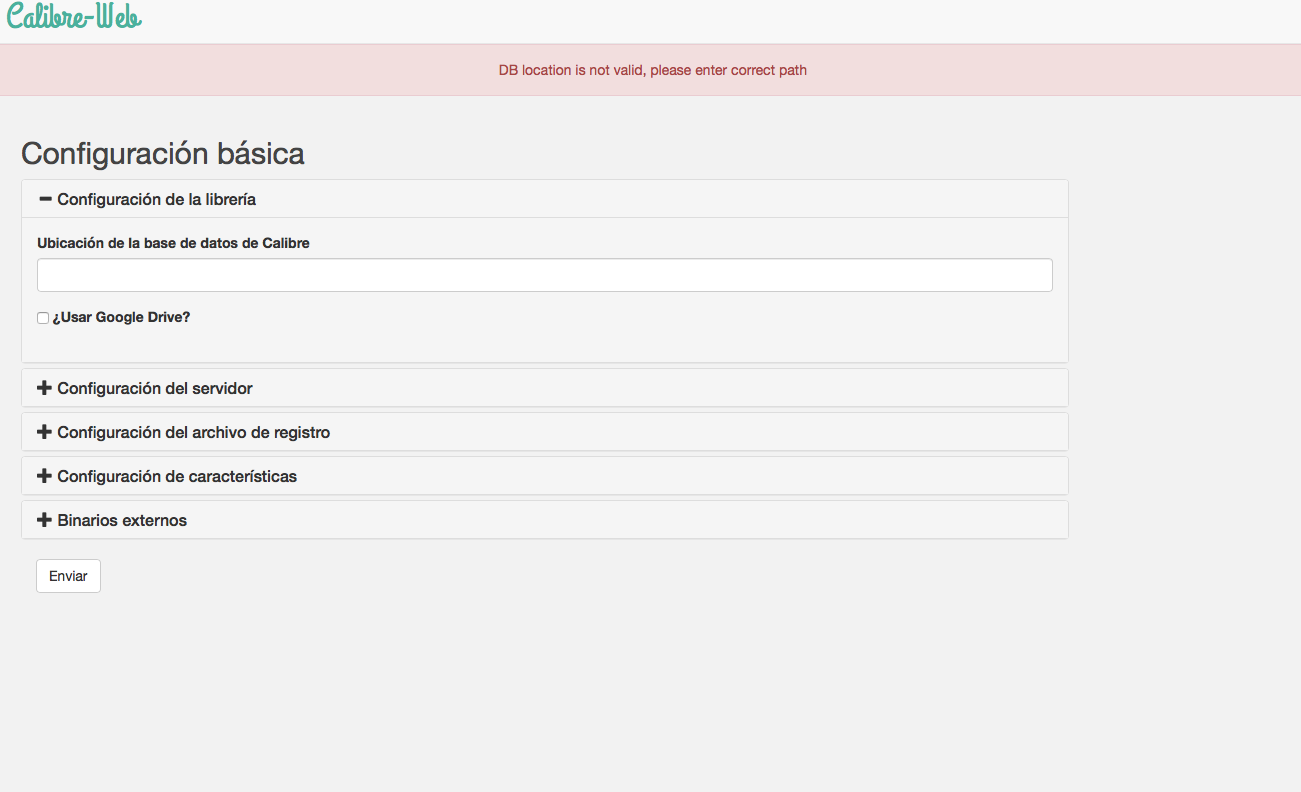
Task: Enable the Usar Google Drive checkbox
Action: (x=43, y=318)
